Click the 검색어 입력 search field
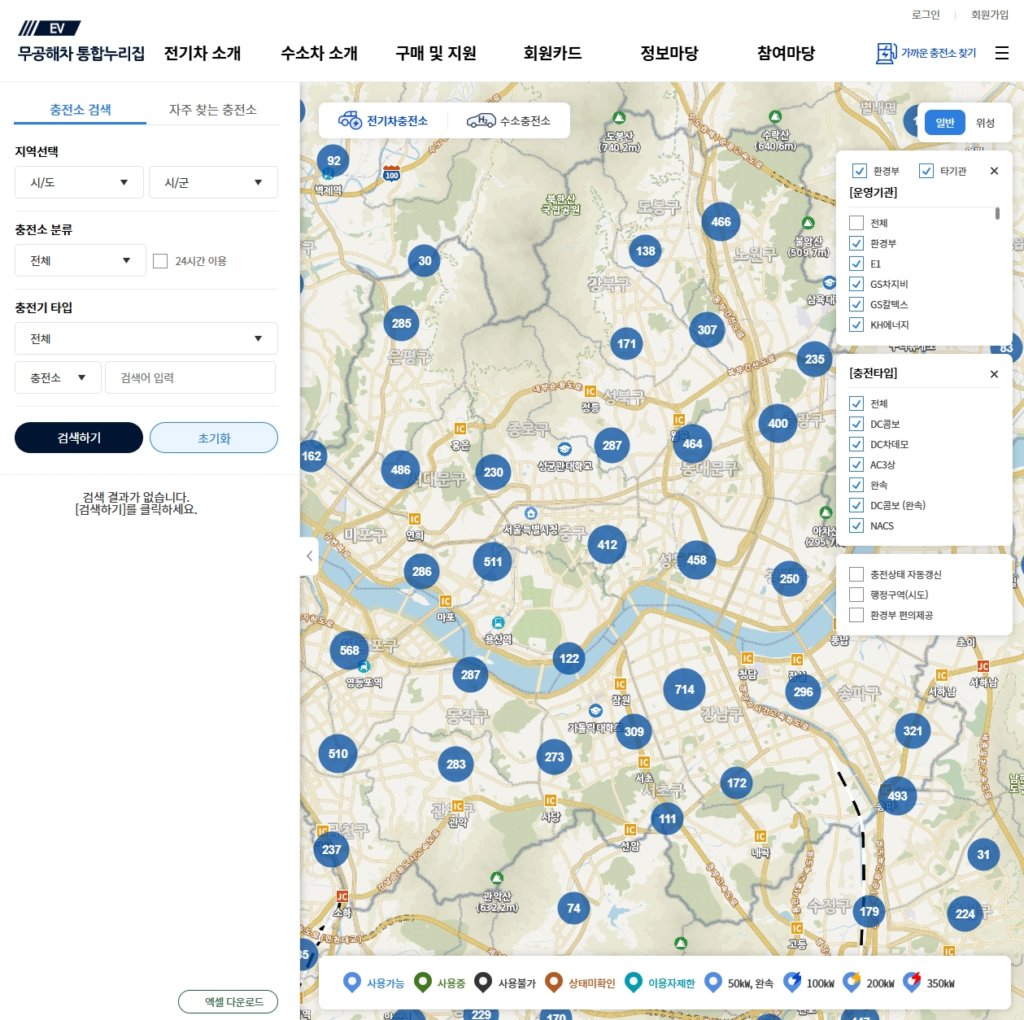This screenshot has height=1020, width=1024. tap(190, 378)
